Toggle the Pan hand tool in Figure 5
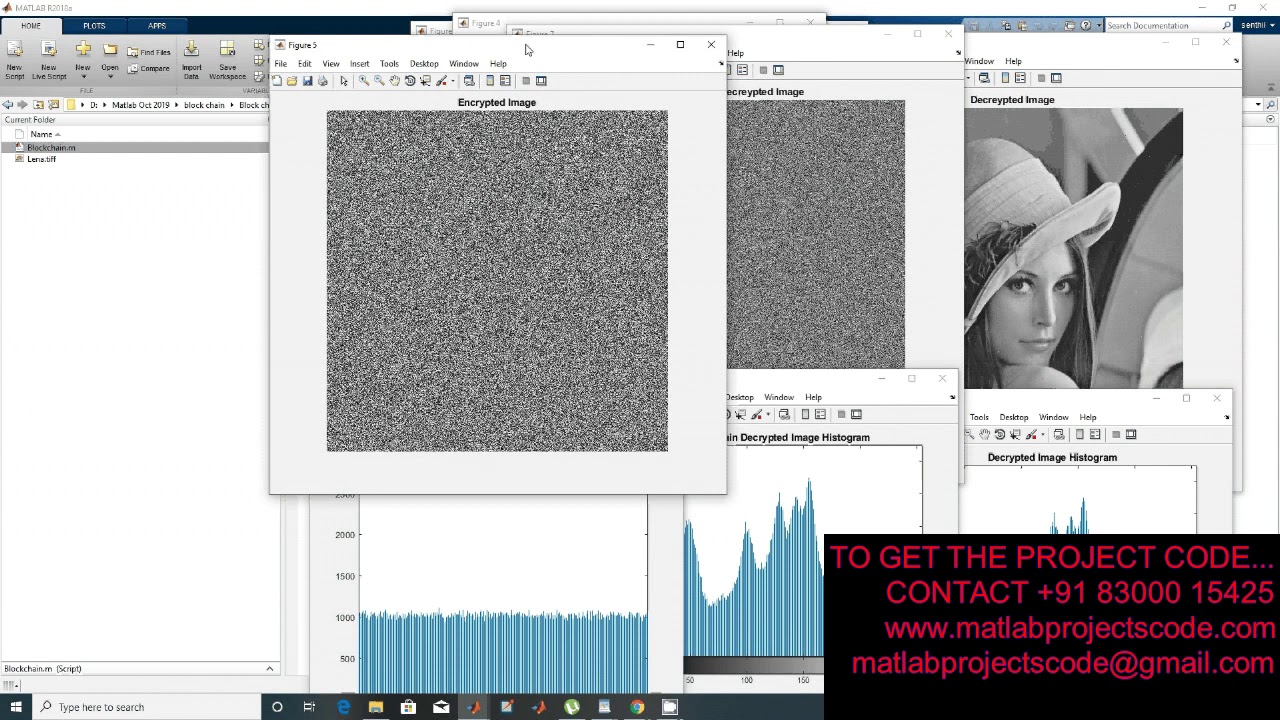 pyautogui.click(x=395, y=81)
